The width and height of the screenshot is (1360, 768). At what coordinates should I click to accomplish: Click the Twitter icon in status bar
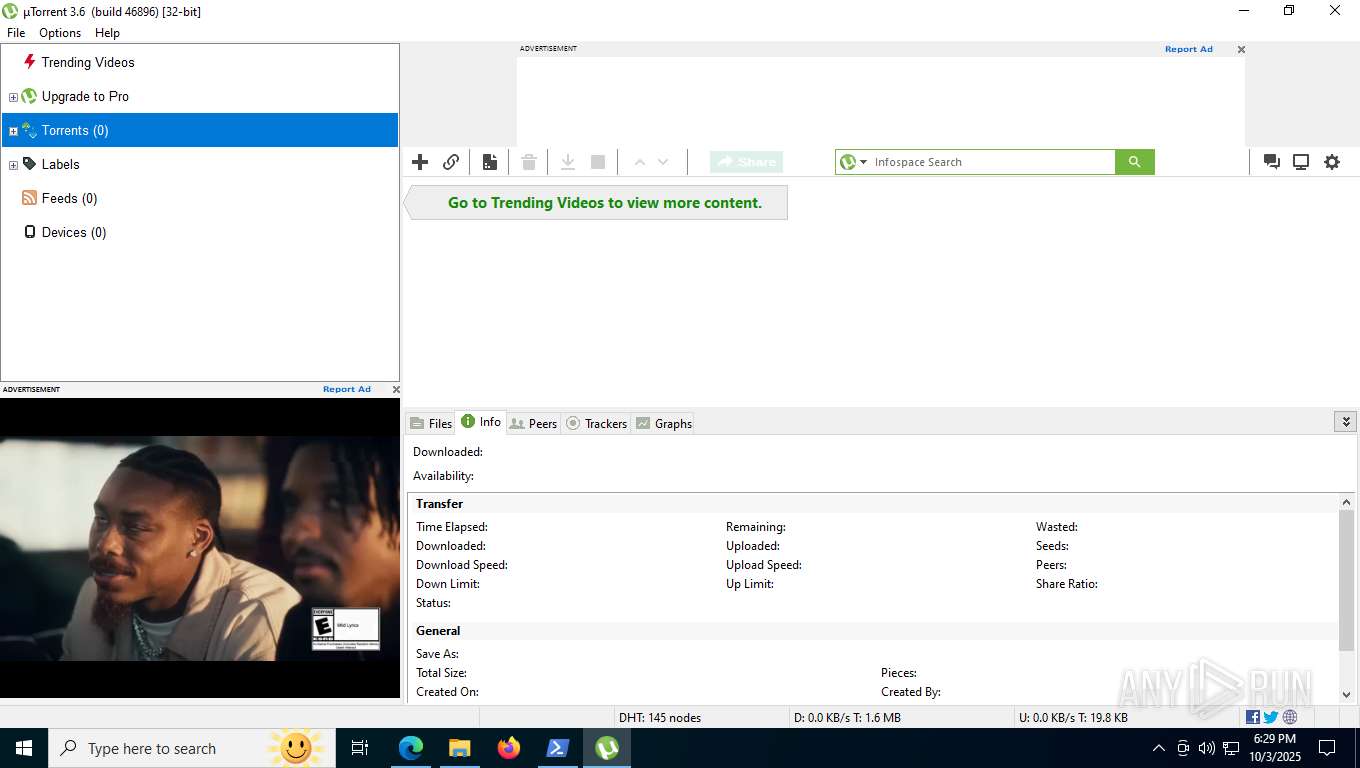[1271, 717]
